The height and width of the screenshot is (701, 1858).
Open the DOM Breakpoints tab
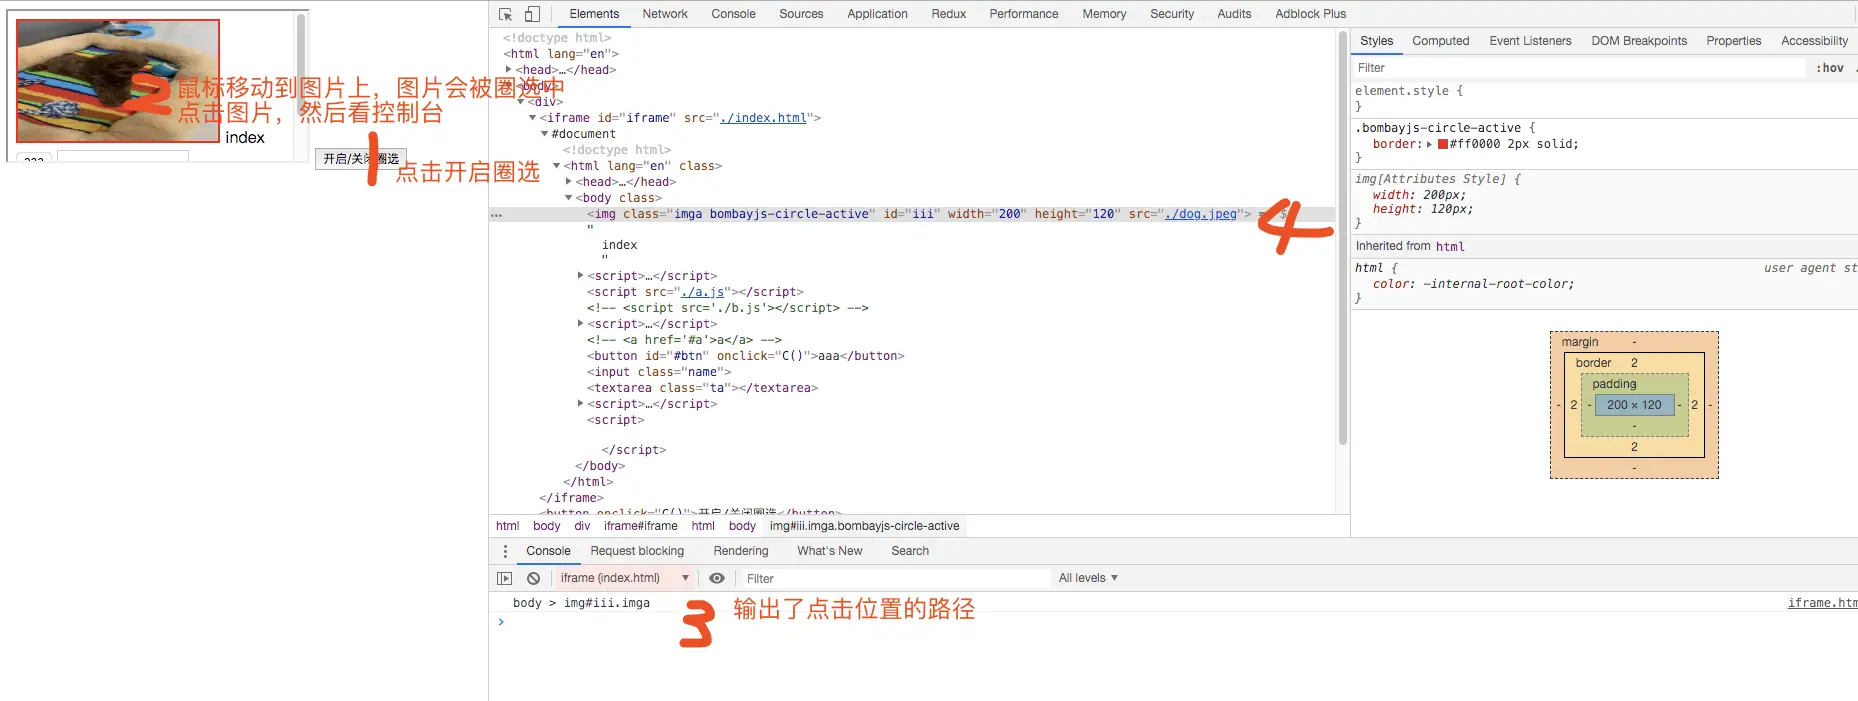click(x=1639, y=41)
